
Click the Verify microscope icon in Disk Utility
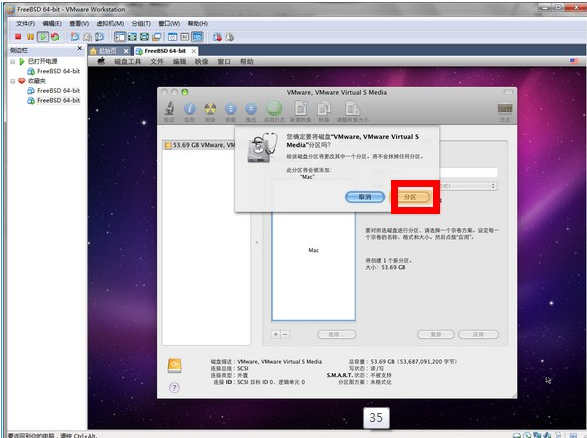[170, 109]
